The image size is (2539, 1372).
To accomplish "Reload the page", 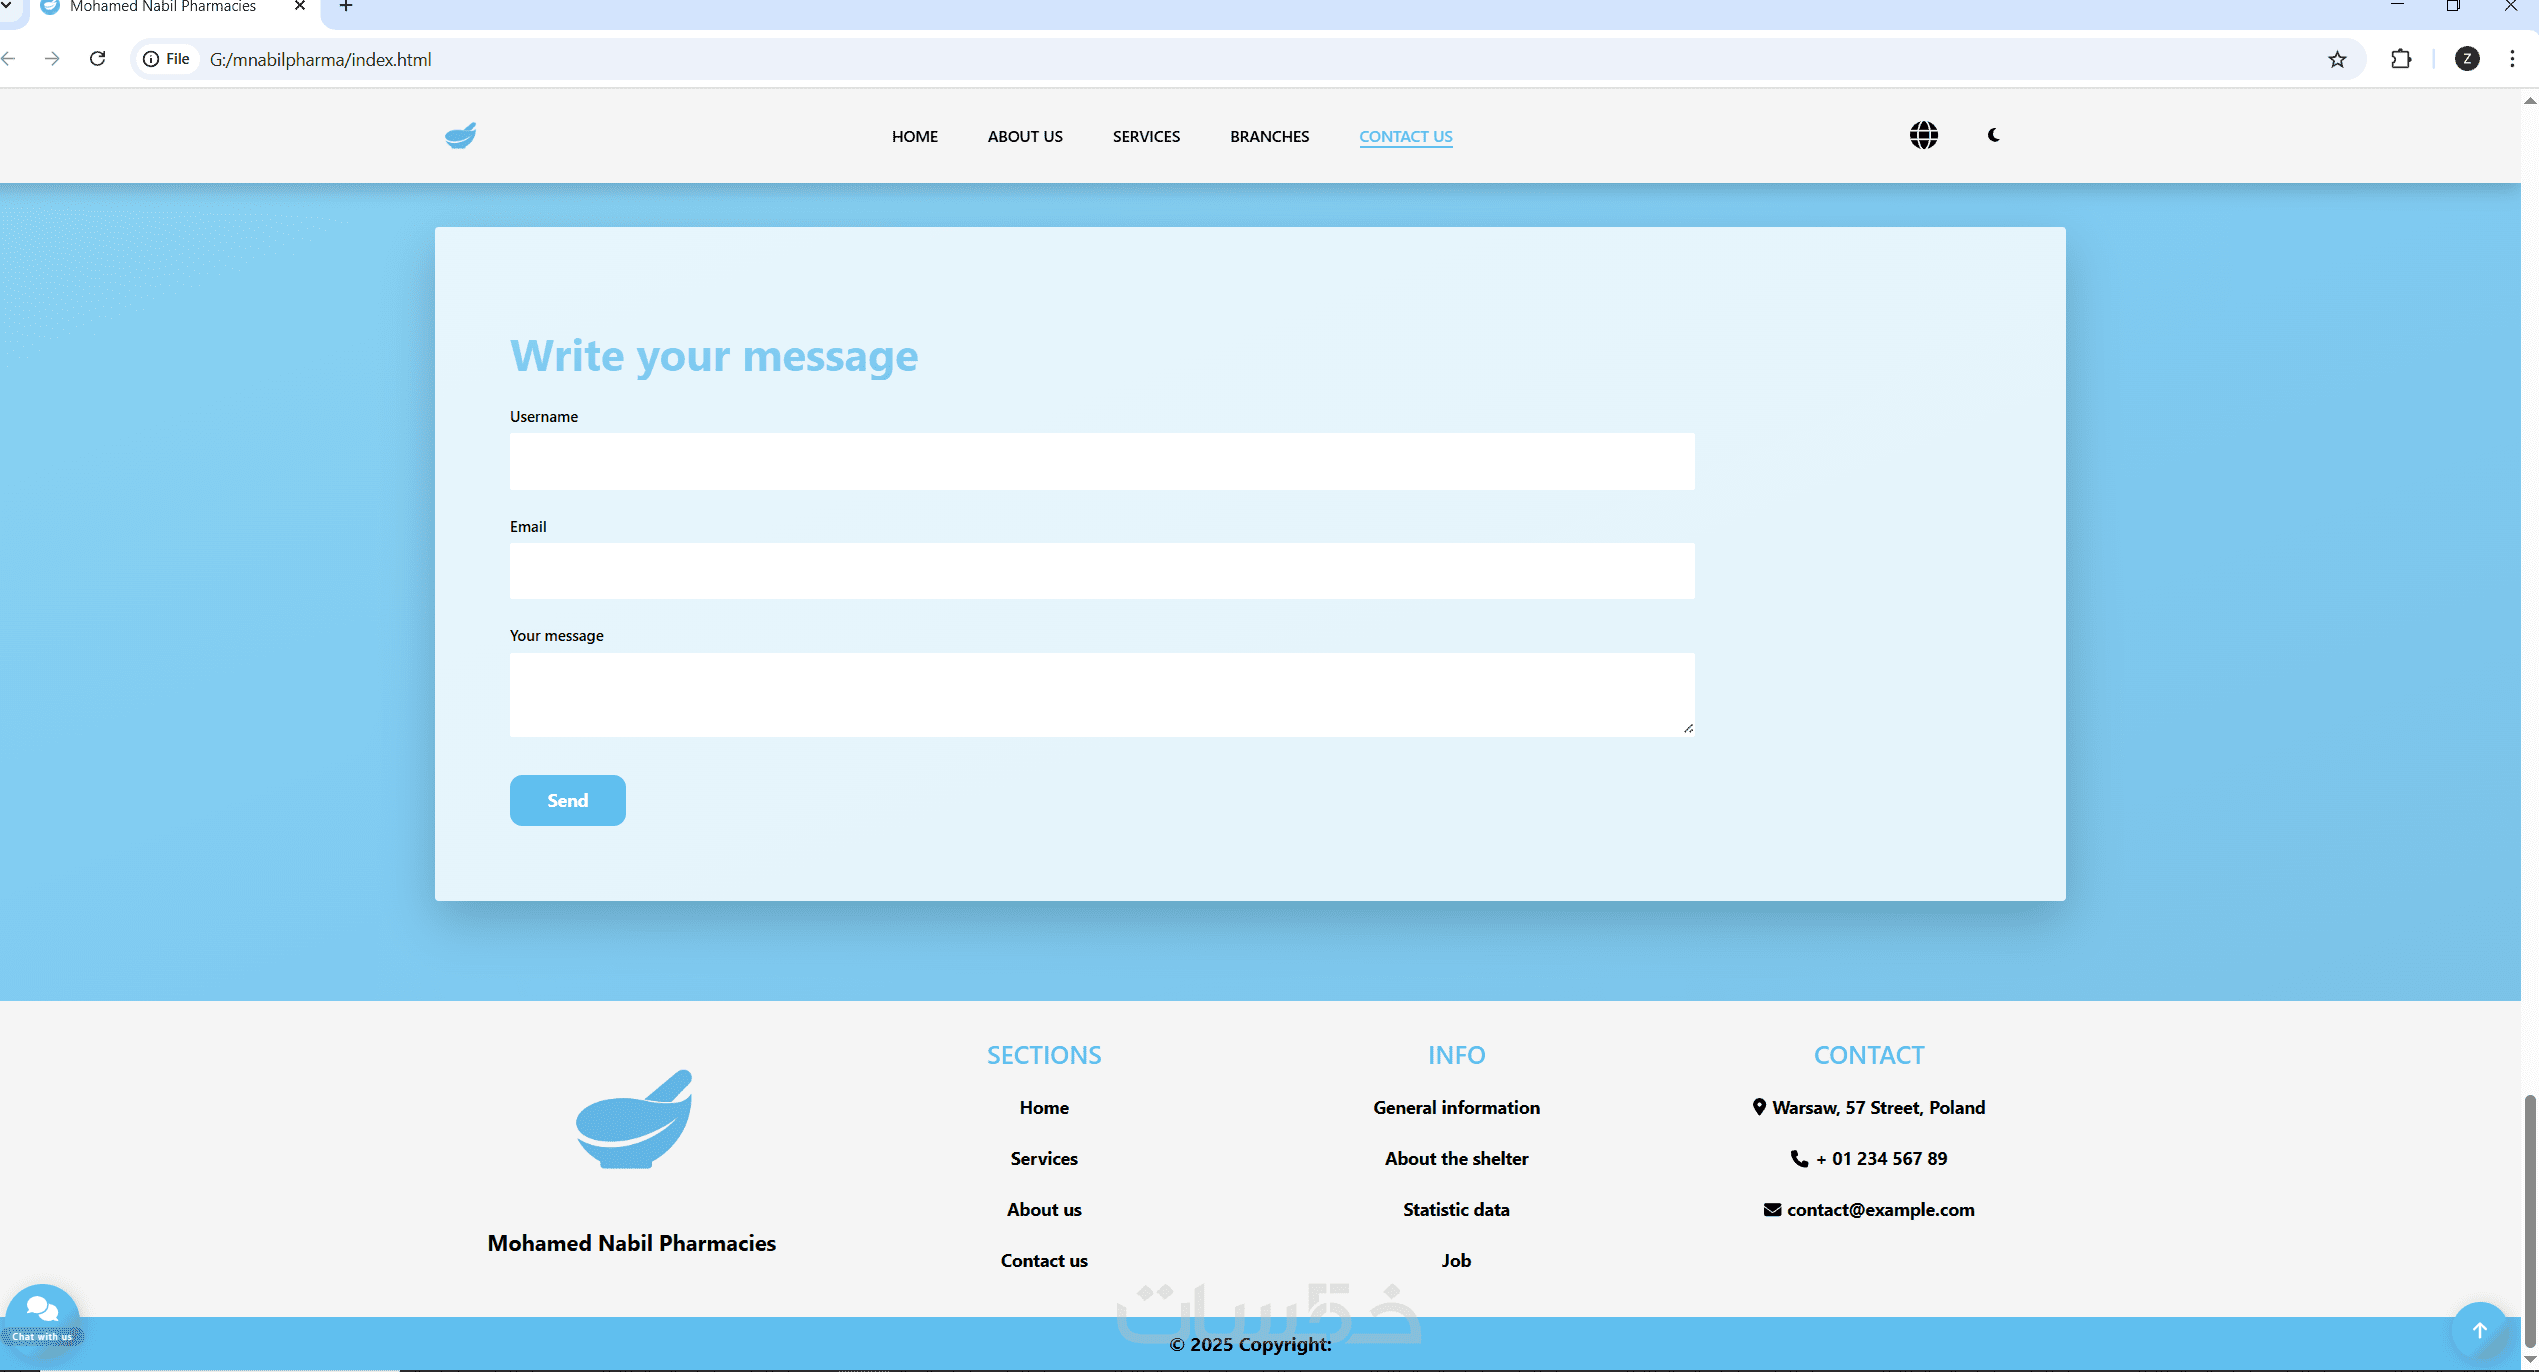I will tap(97, 59).
